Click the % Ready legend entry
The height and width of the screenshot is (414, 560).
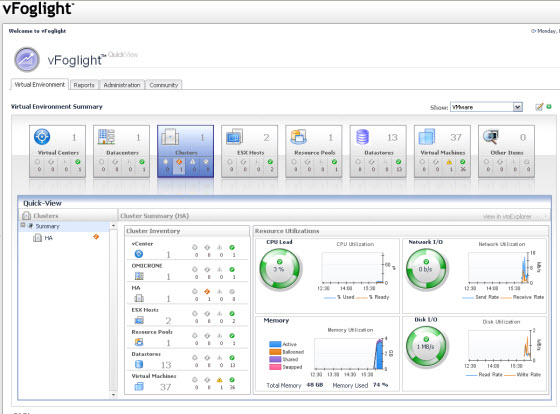pyautogui.click(x=372, y=297)
